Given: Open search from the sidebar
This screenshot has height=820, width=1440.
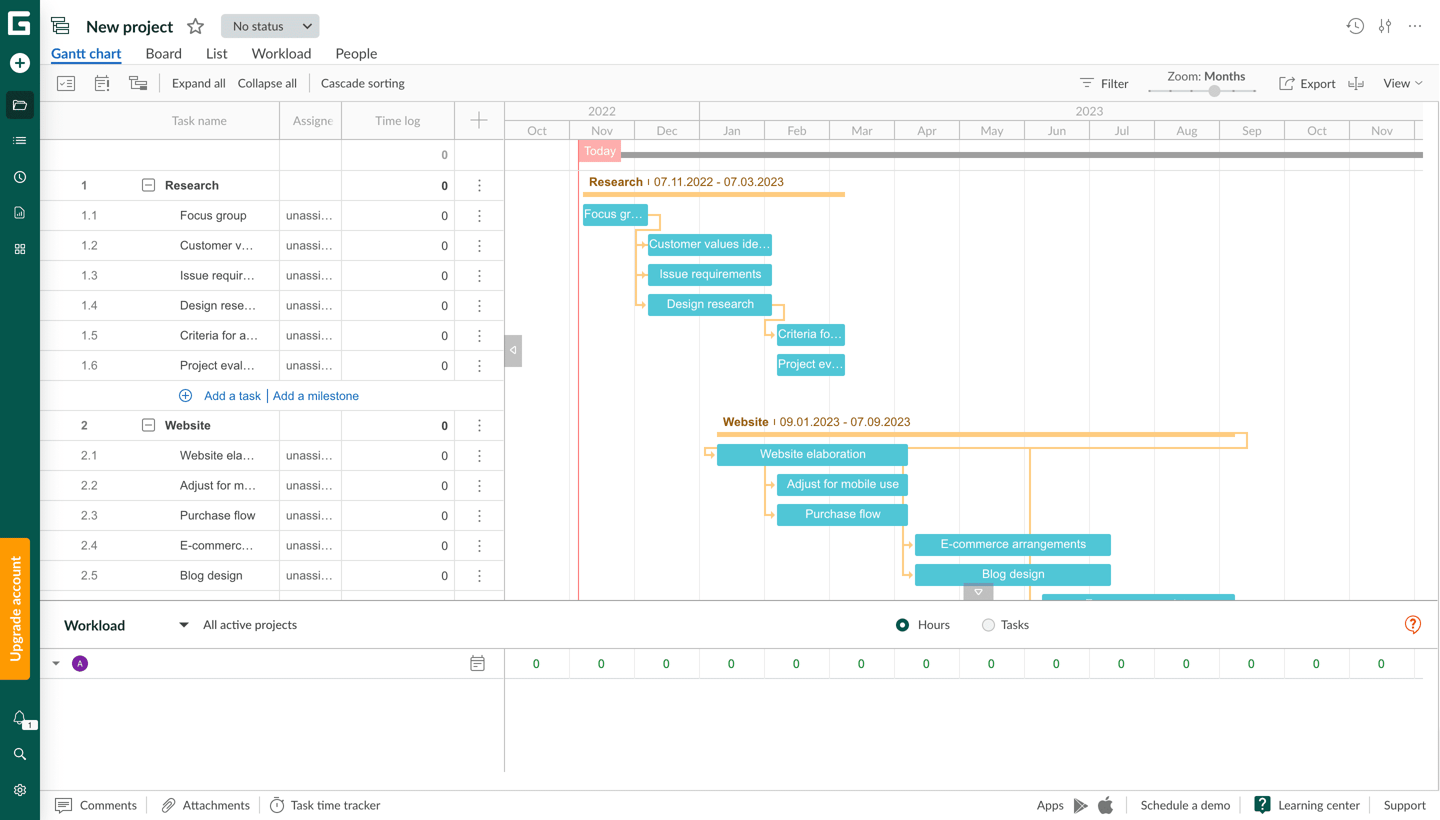Looking at the screenshot, I should pos(19,753).
